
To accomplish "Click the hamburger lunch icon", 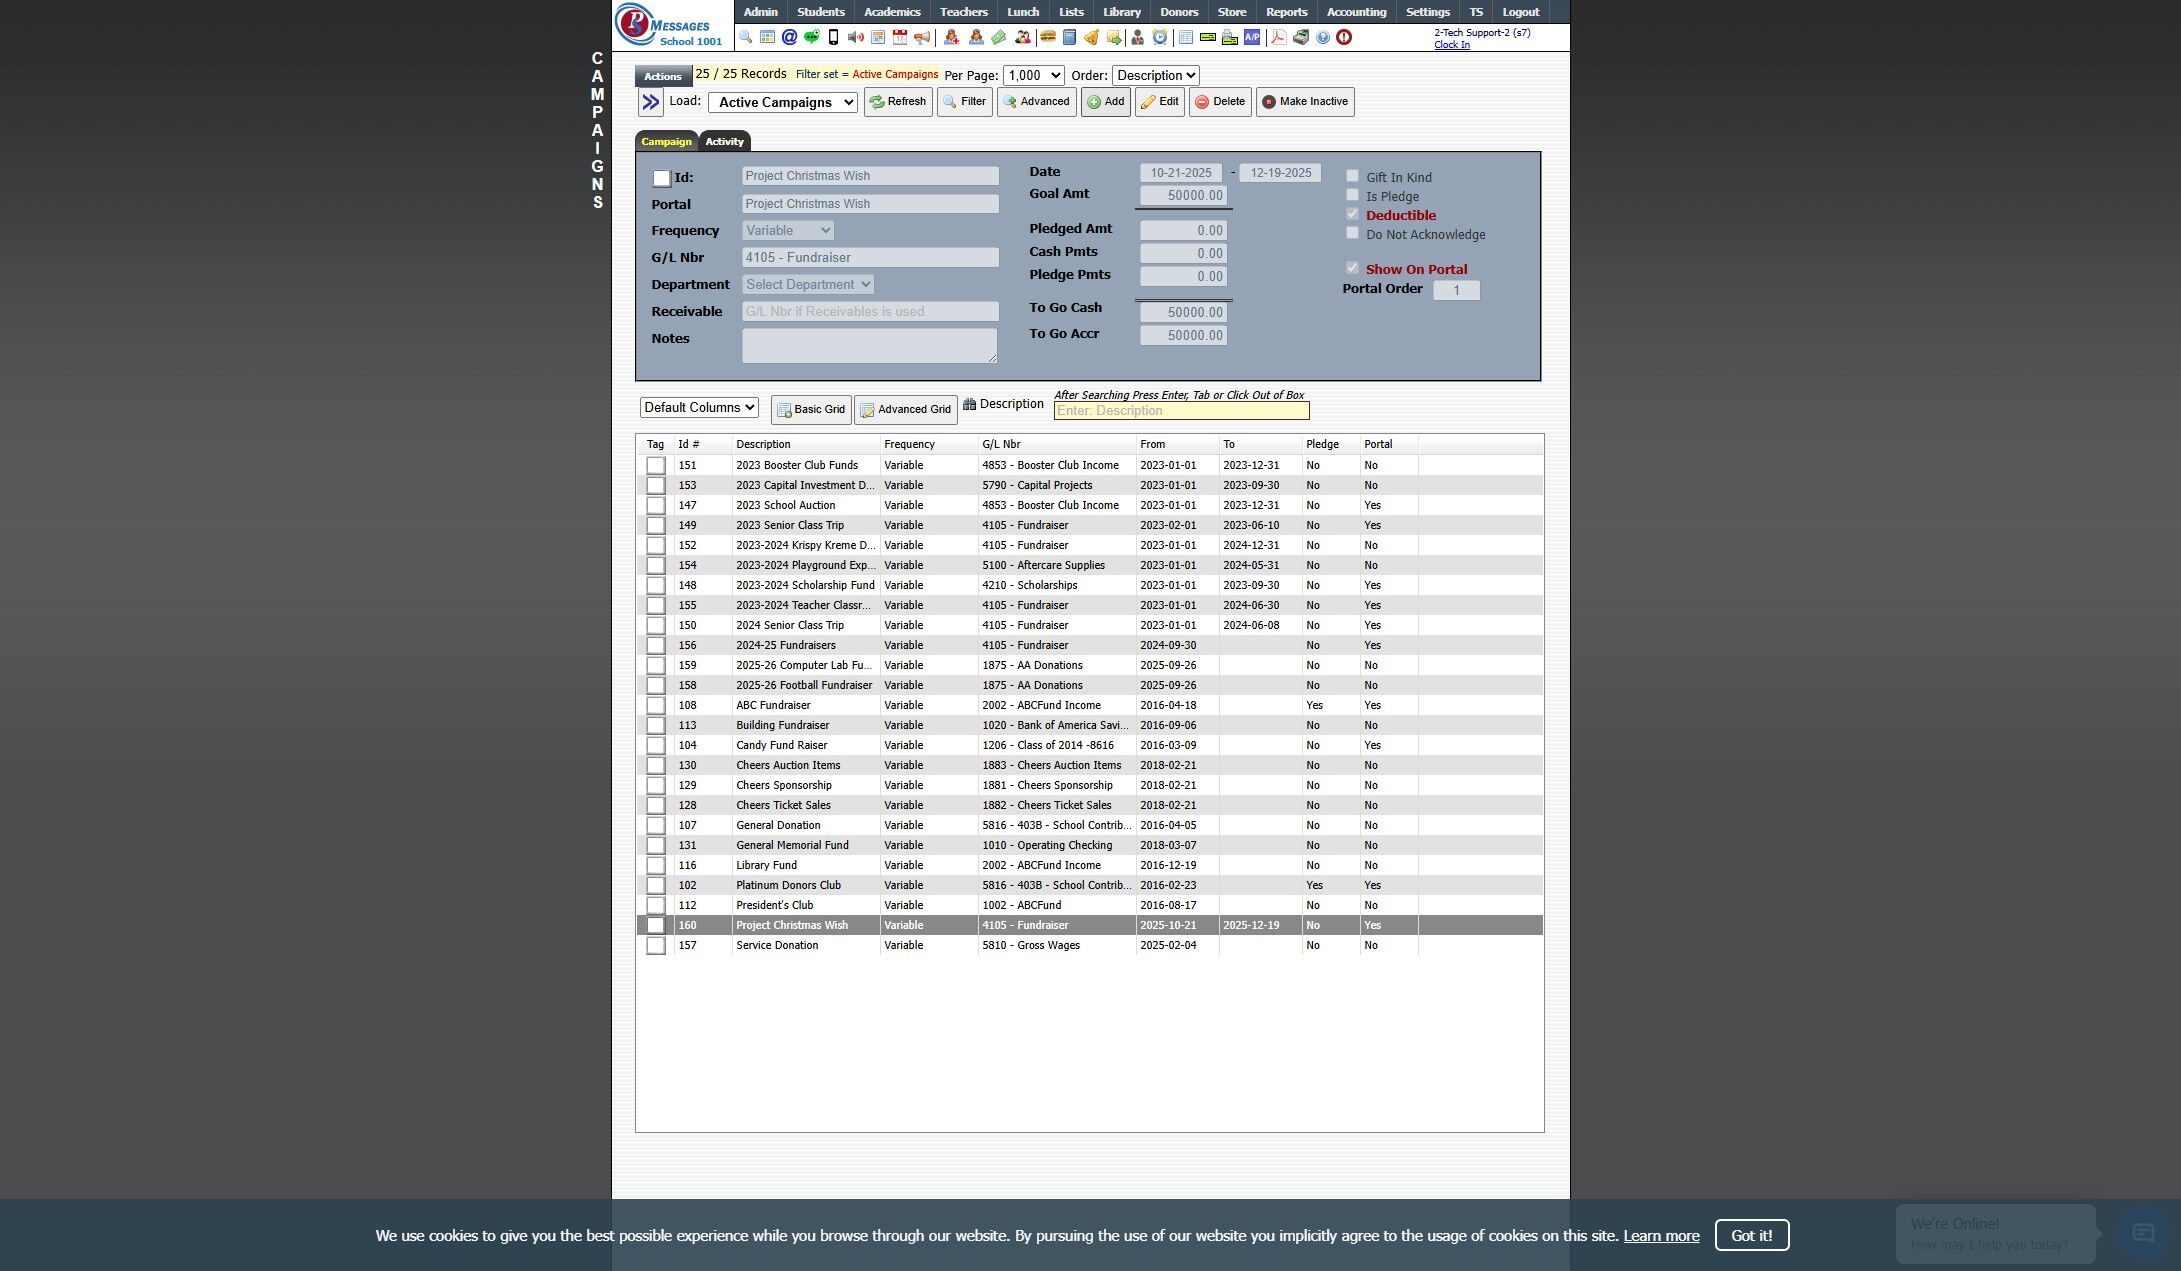I will [1047, 37].
